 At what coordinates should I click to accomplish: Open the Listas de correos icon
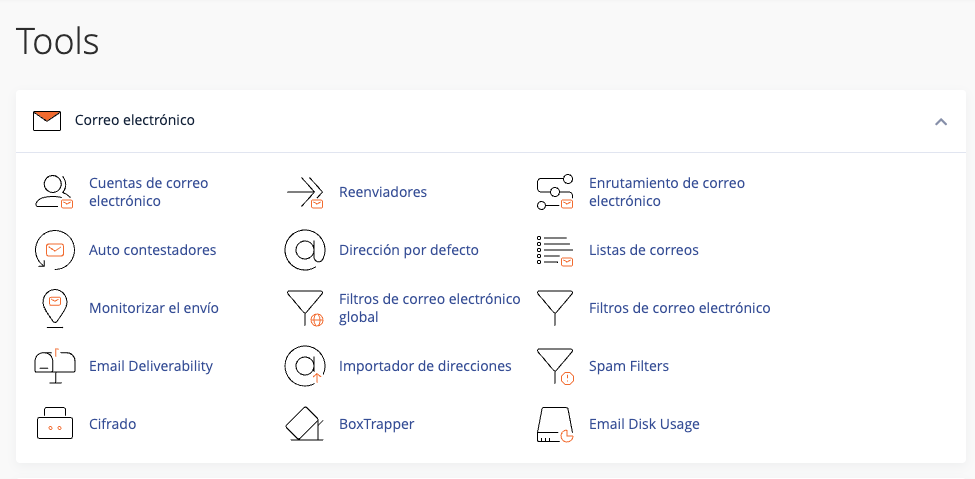click(554, 250)
